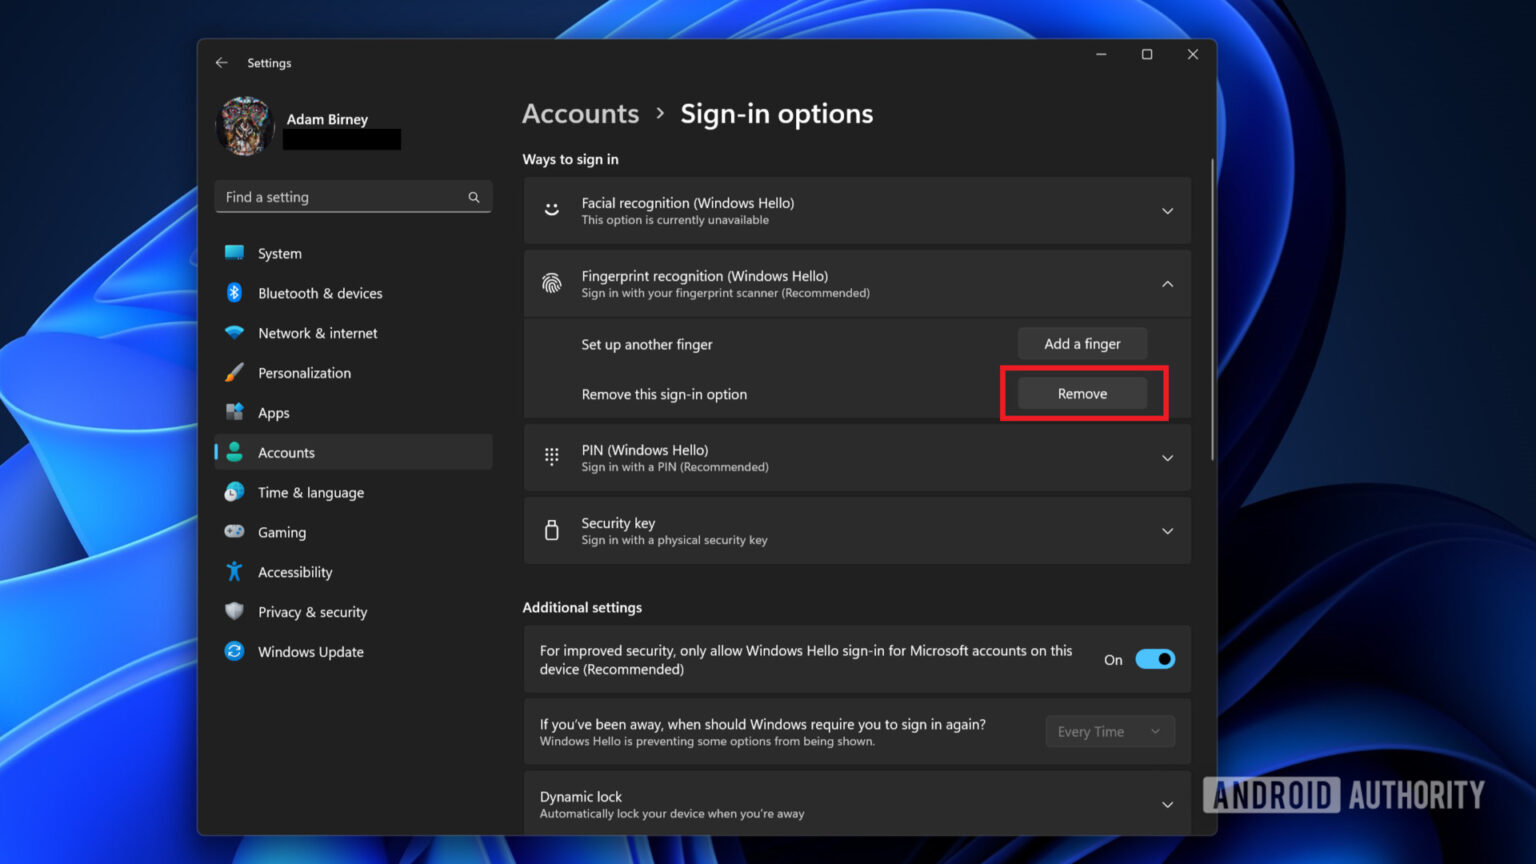Click the Remove button
This screenshot has height=864, width=1536.
(x=1082, y=393)
